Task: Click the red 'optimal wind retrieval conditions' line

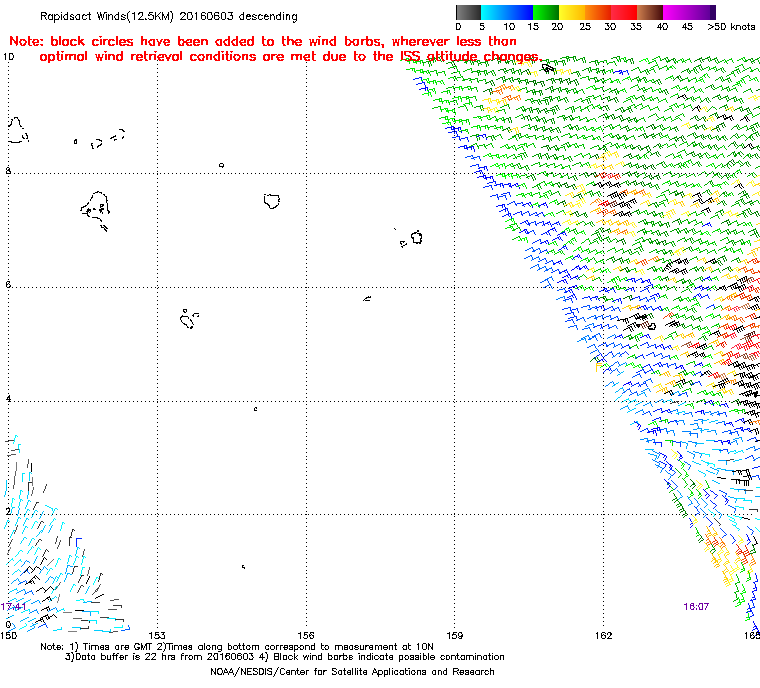Action: pos(290,56)
